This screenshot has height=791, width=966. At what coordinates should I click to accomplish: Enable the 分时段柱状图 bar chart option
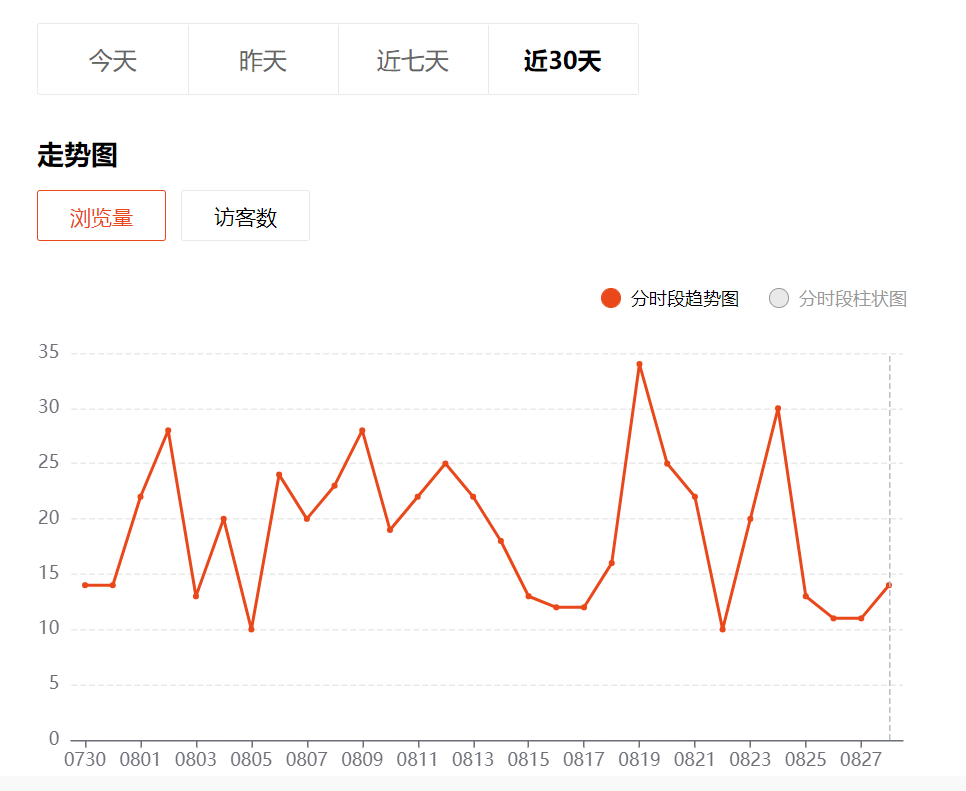[838, 298]
